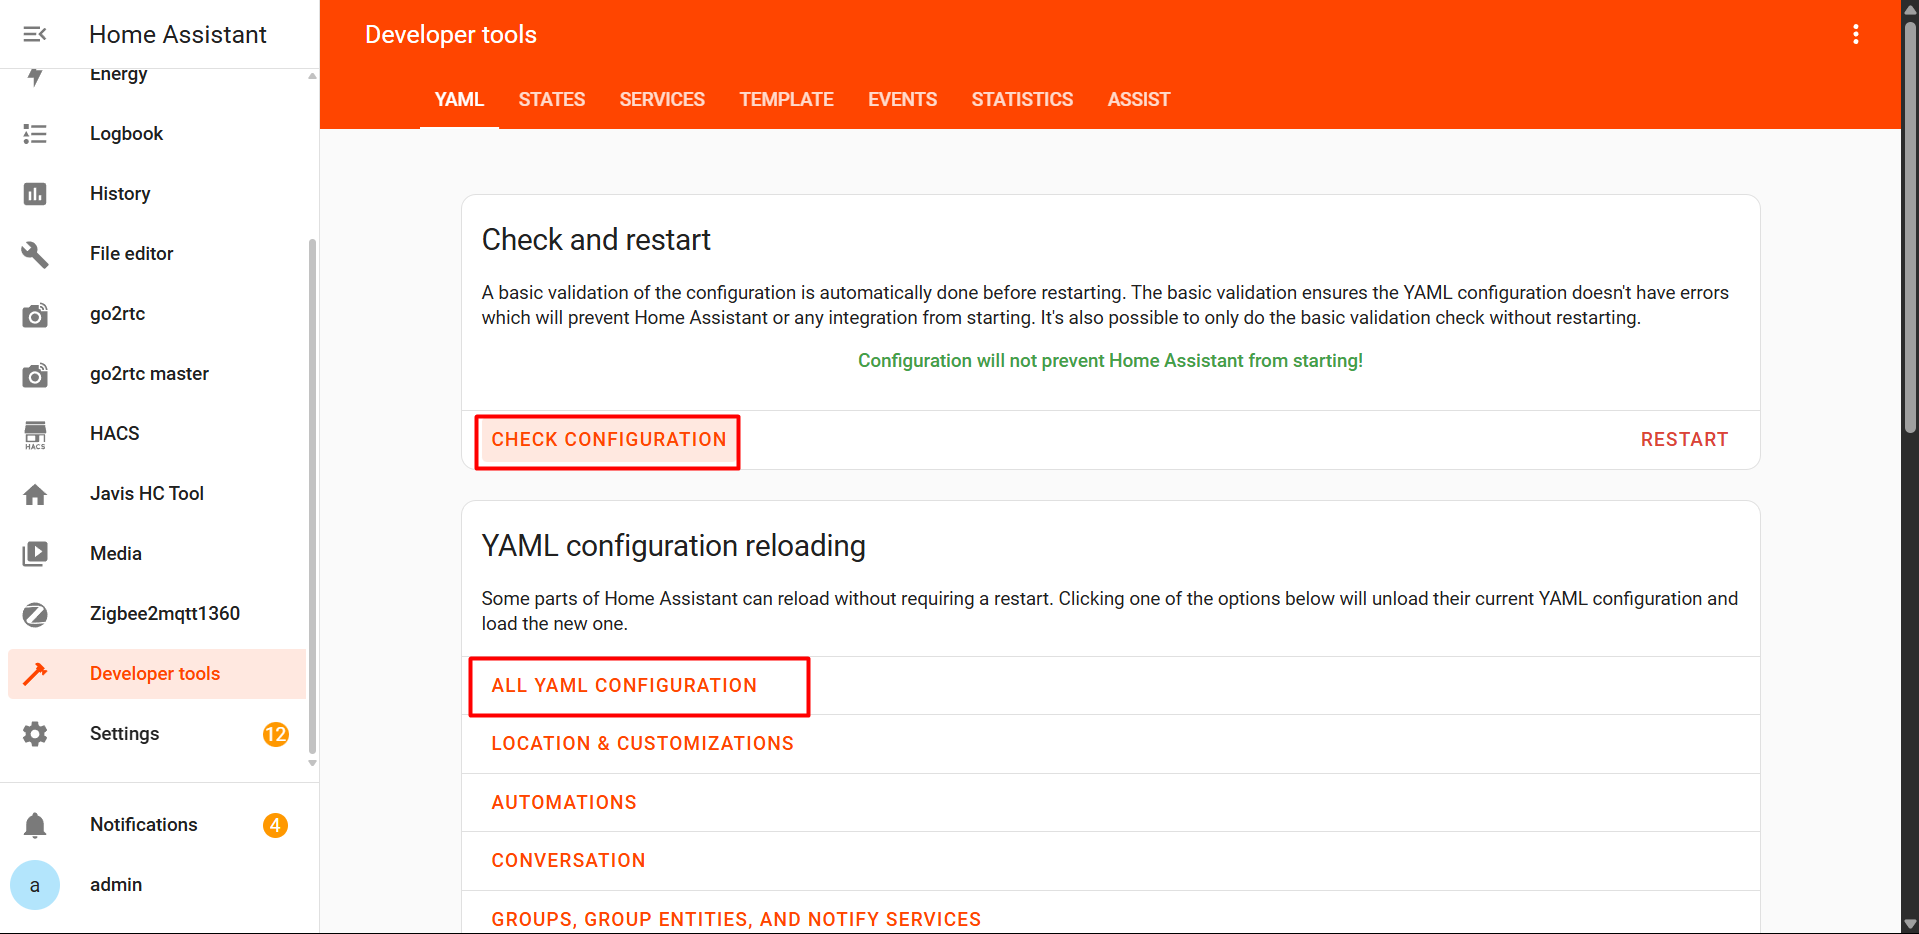Click the Zigbee2mqtt1360 icon
1919x934 pixels.
tap(35, 614)
